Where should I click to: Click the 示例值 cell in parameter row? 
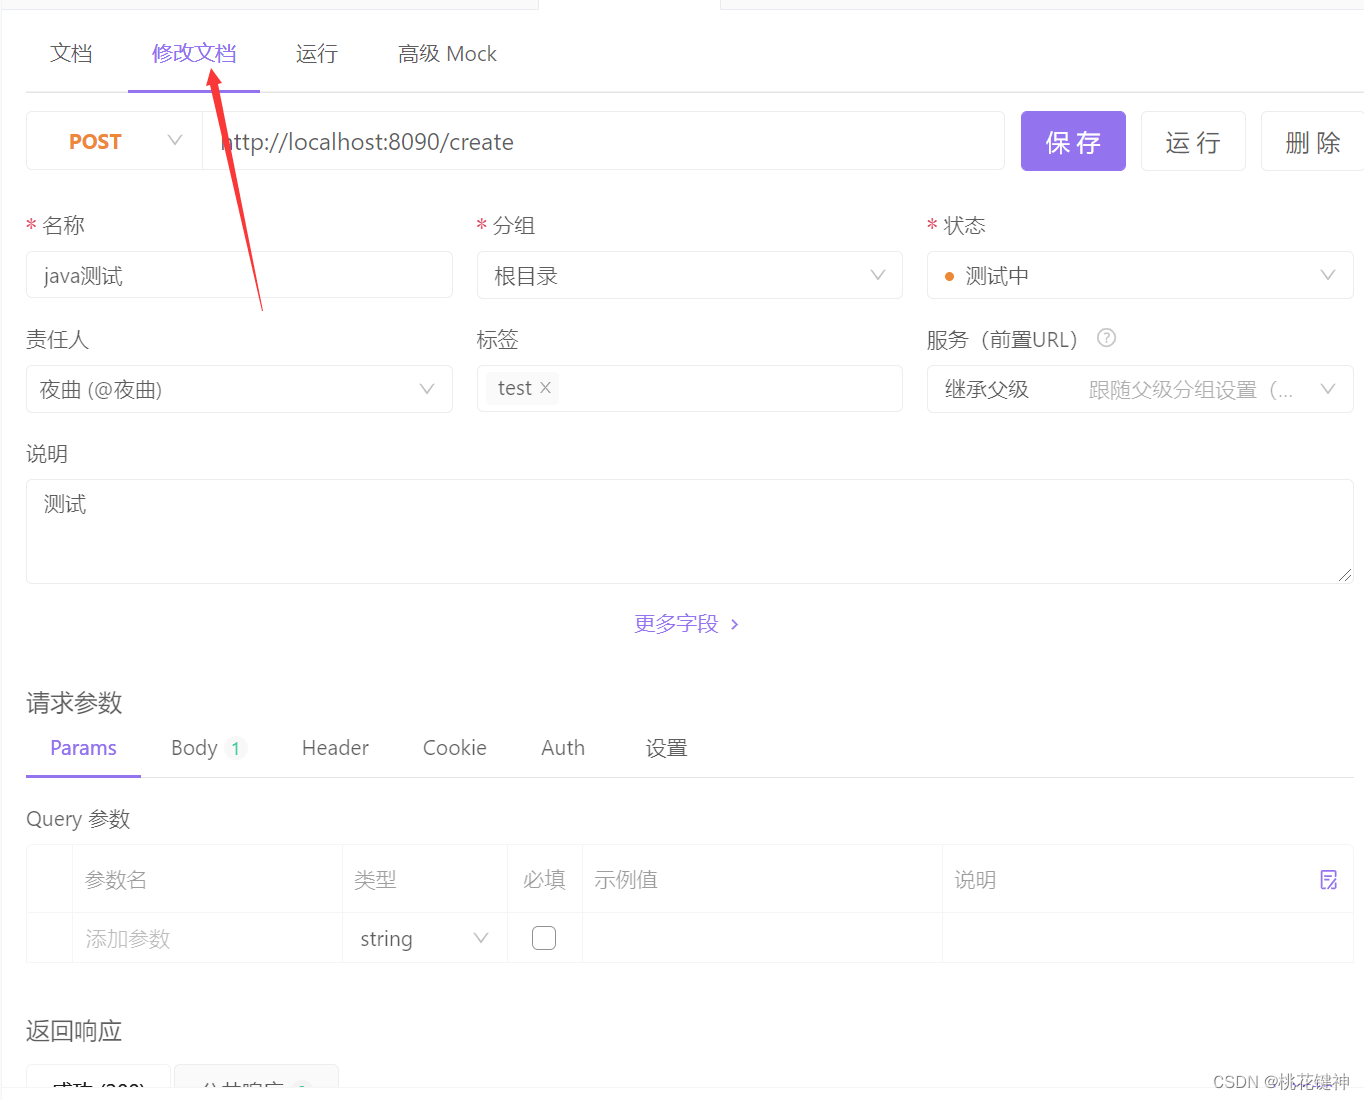tap(762, 938)
